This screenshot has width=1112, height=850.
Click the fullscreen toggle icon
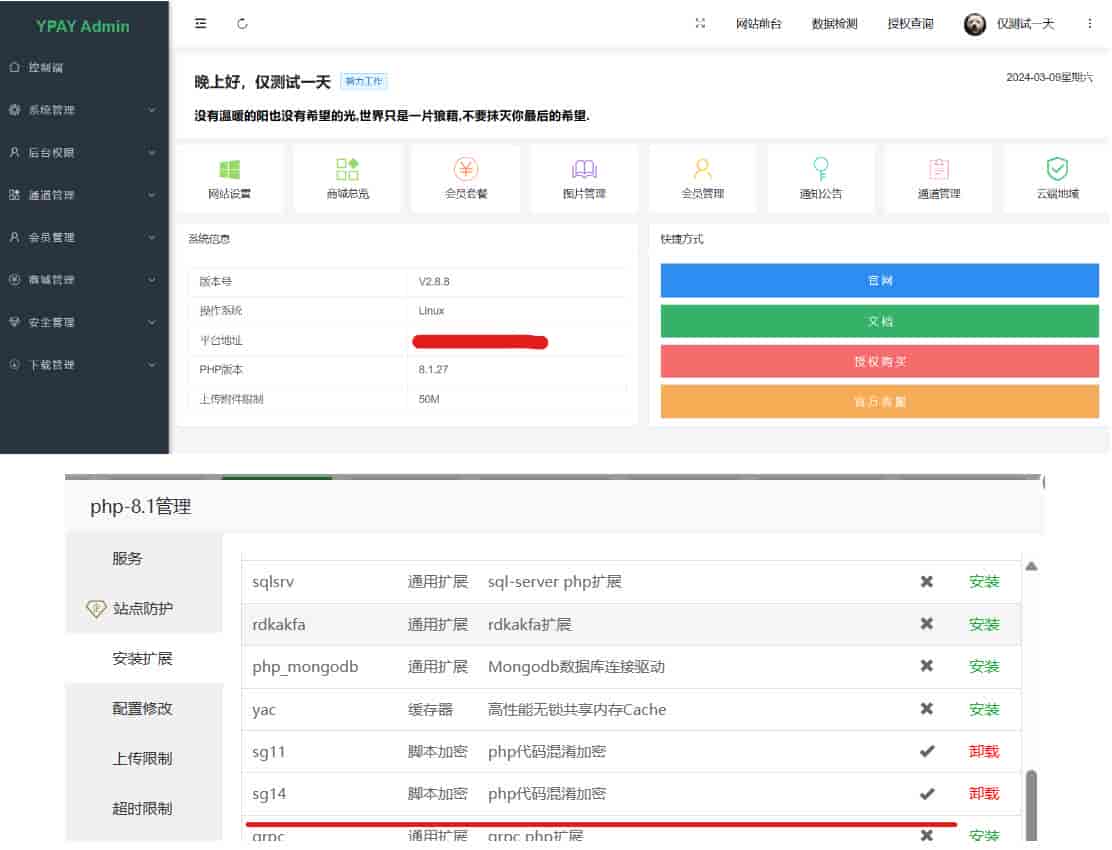(x=700, y=24)
